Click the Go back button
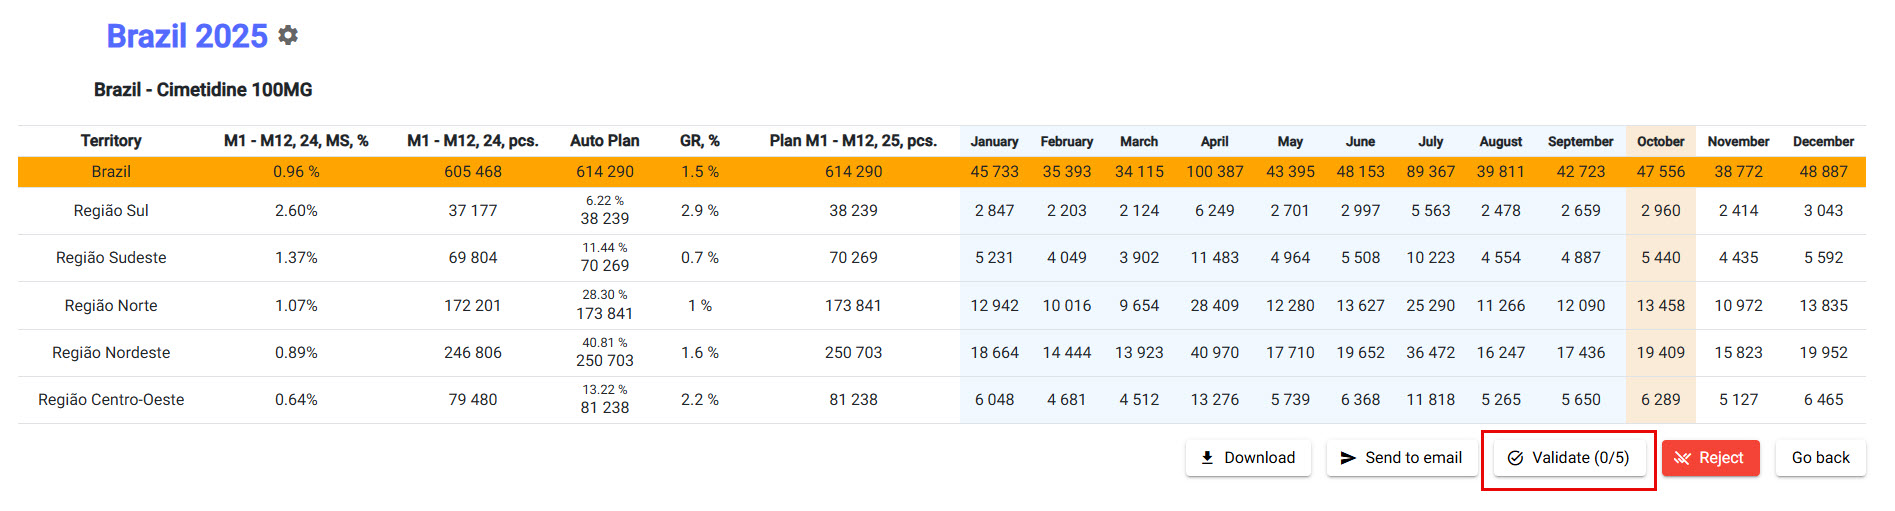Viewport: 1895px width, 511px height. [1820, 457]
